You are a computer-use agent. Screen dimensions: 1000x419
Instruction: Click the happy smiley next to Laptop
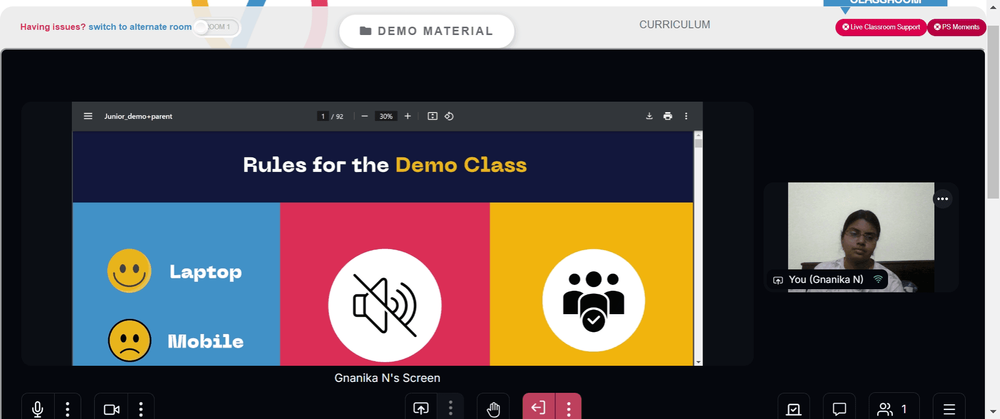click(x=129, y=271)
